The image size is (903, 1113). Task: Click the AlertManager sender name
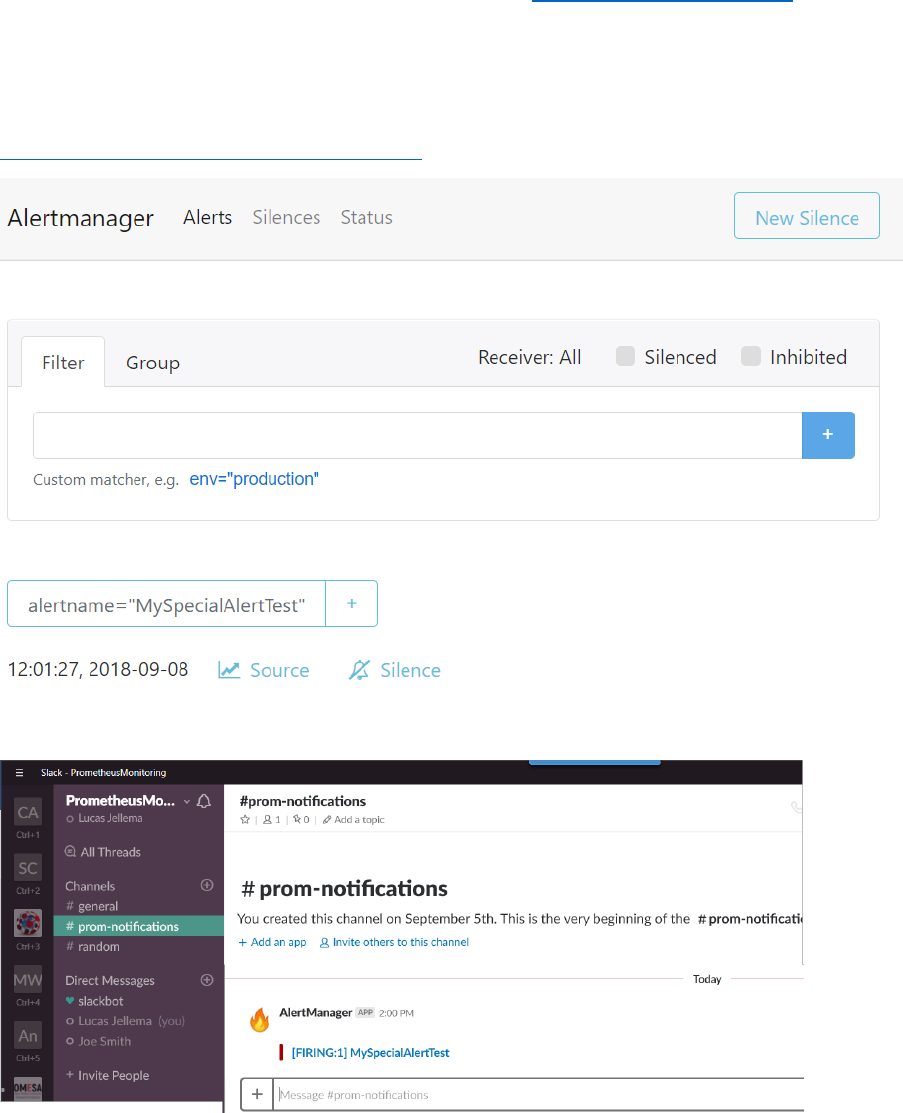pos(315,1012)
